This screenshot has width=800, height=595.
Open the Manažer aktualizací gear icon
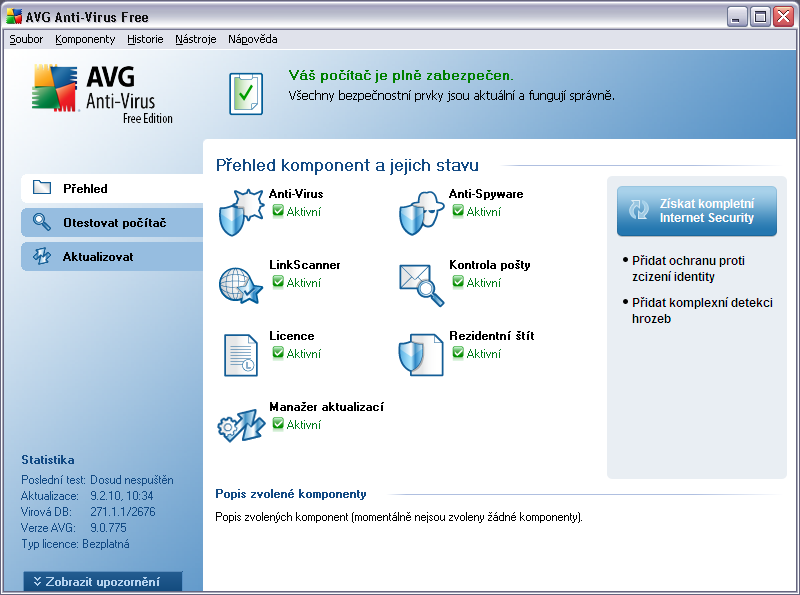(241, 425)
